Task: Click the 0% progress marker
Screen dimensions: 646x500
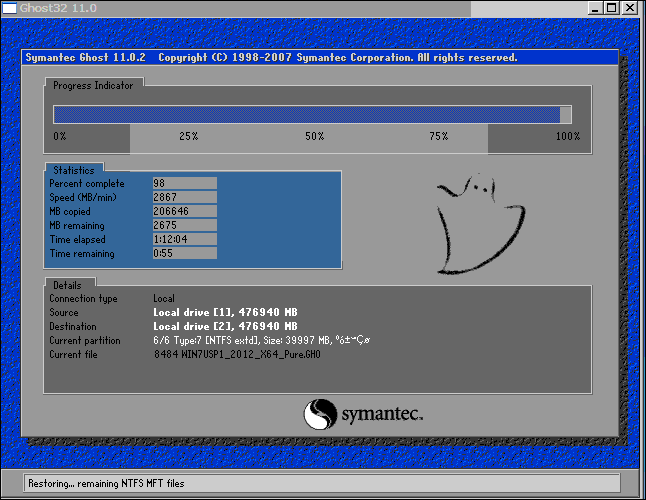Action: pyautogui.click(x=60, y=136)
